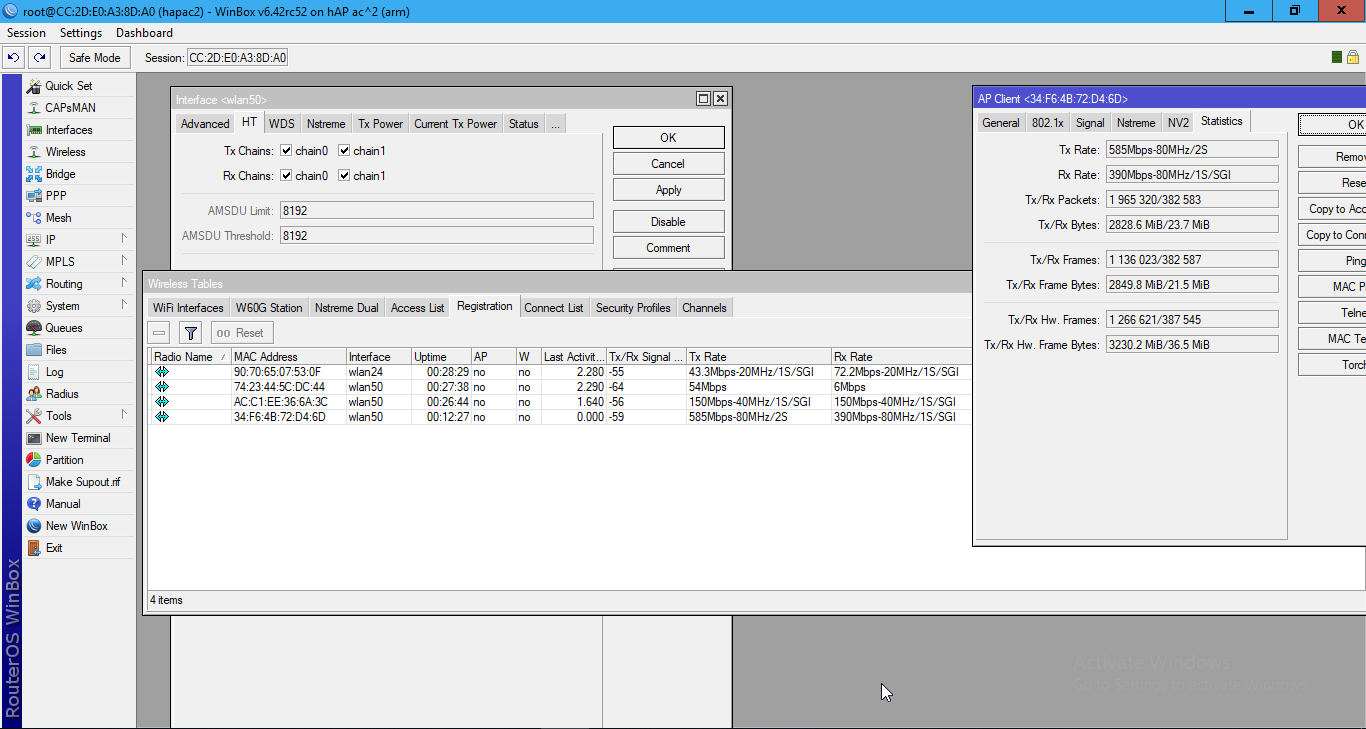This screenshot has height=729, width=1366.
Task: Toggle Tx Chains chain1 checkbox
Action: (x=344, y=151)
